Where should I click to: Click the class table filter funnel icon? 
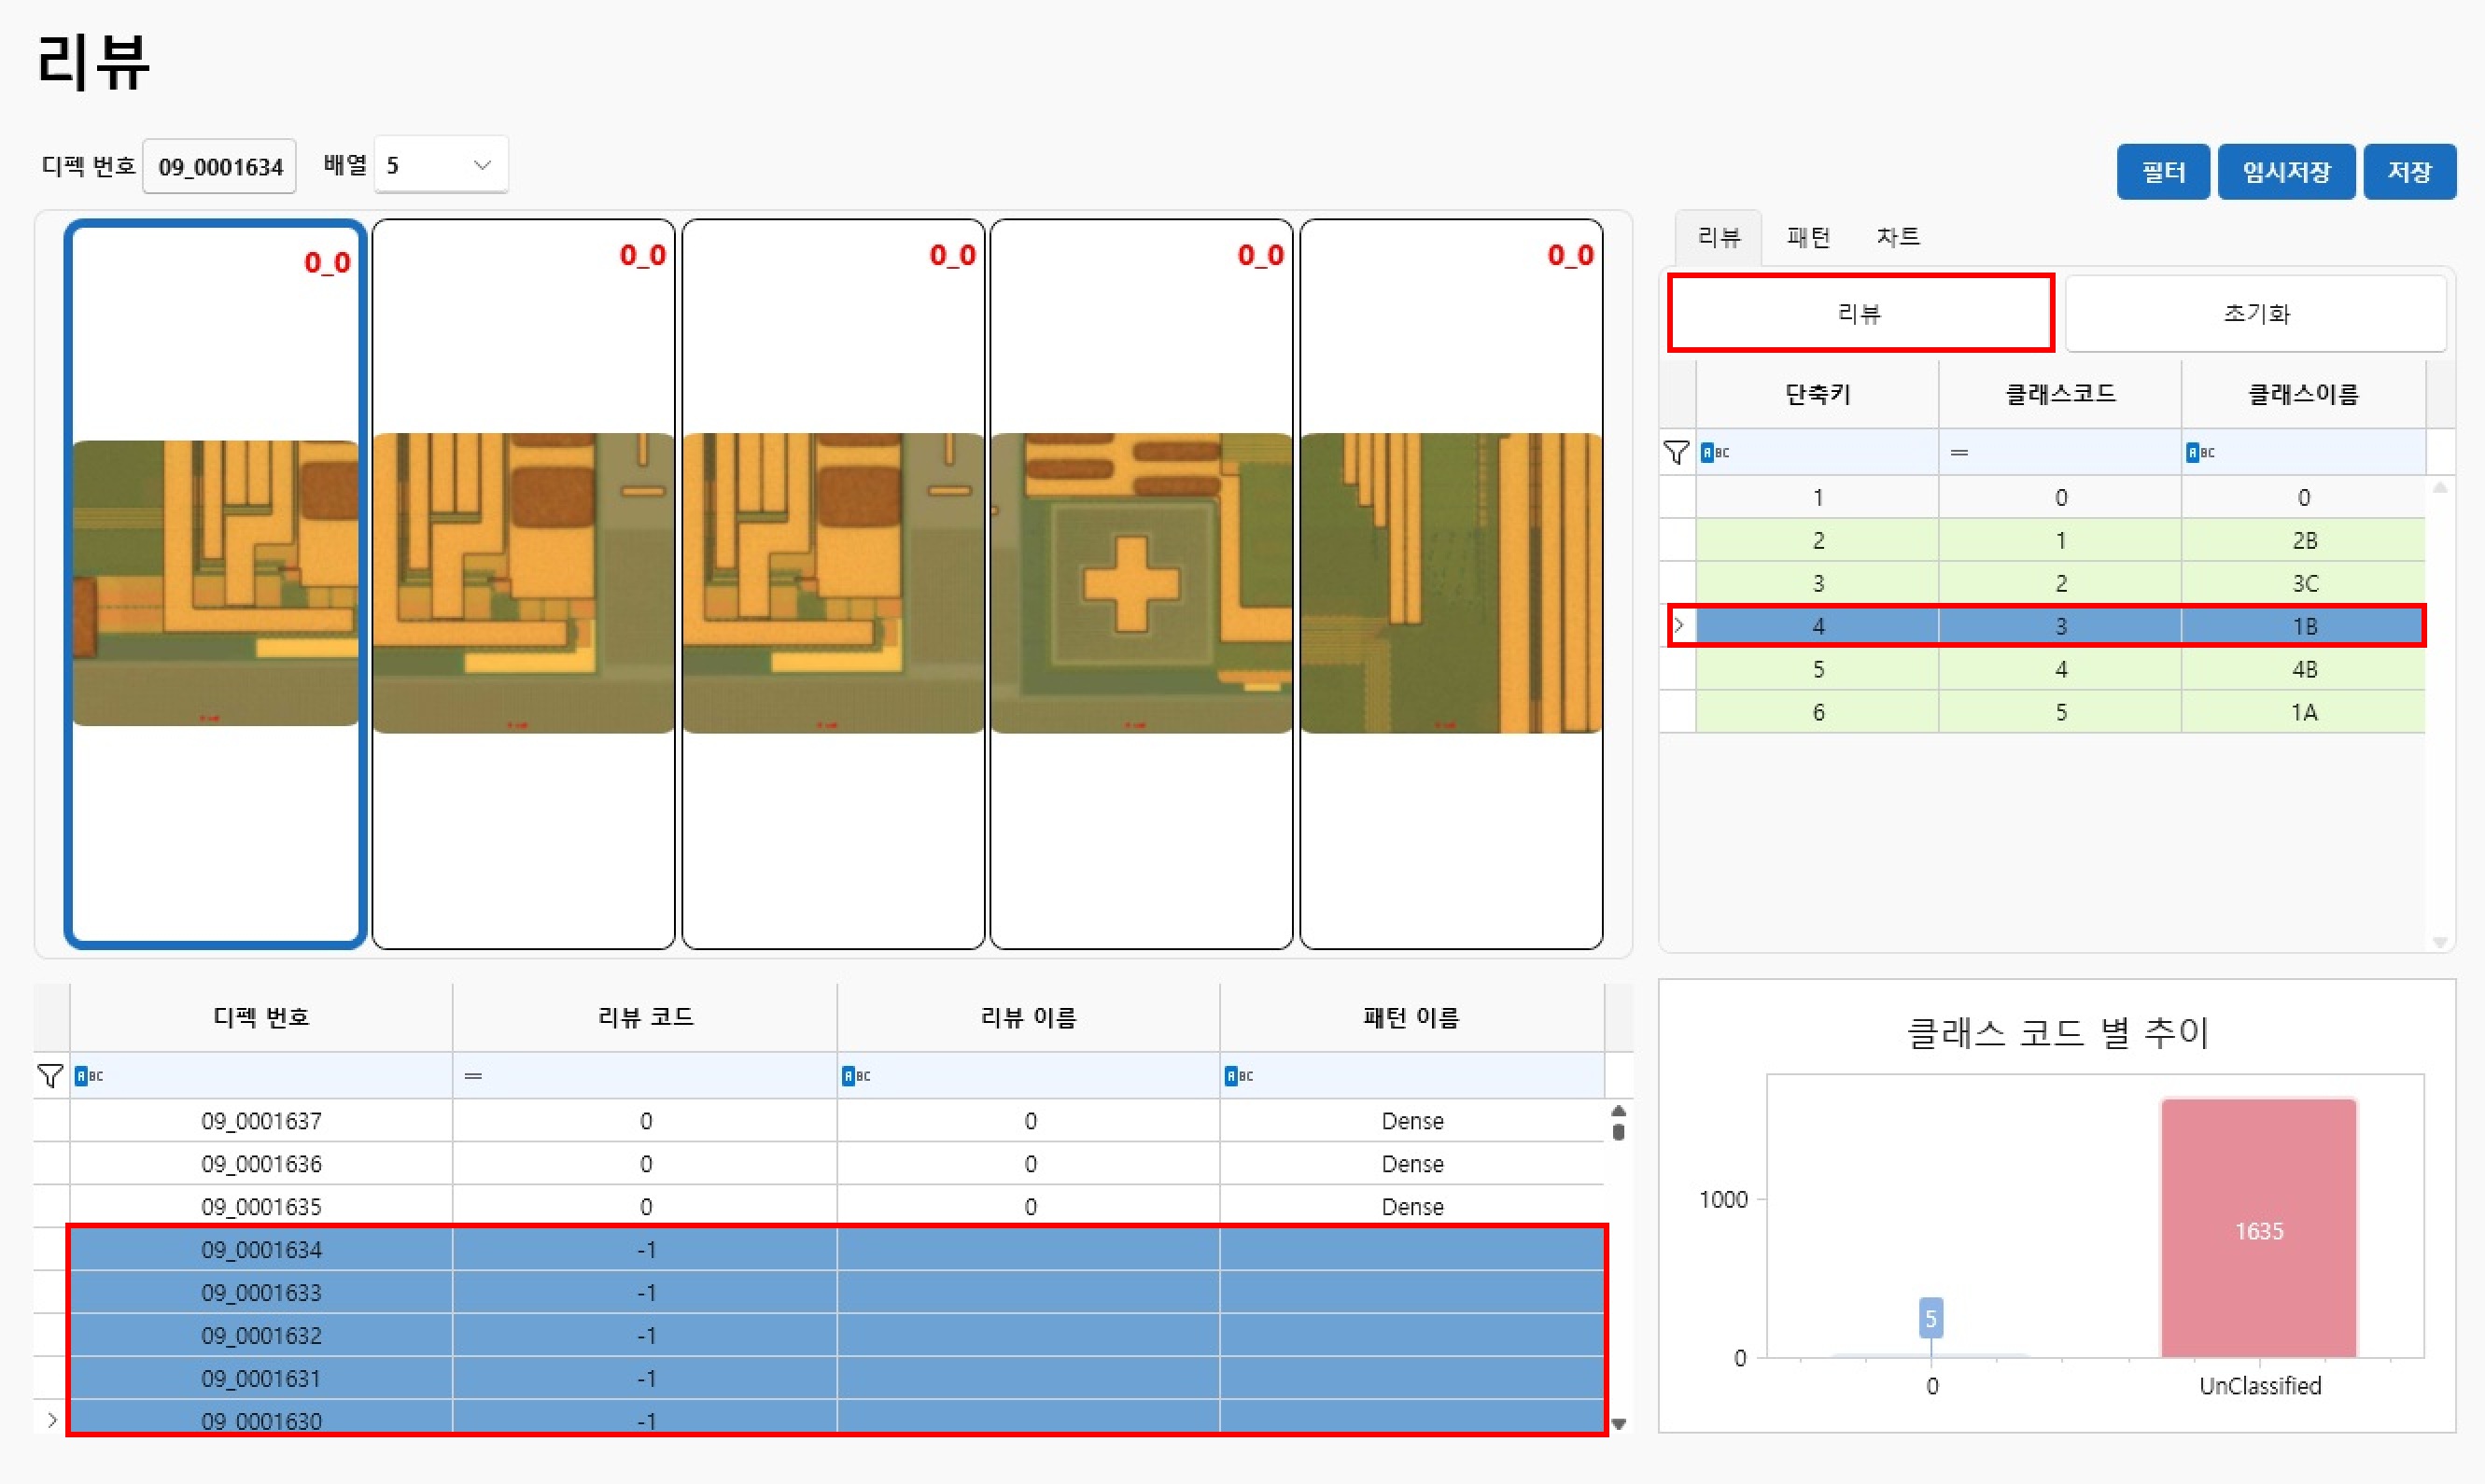(1676, 453)
